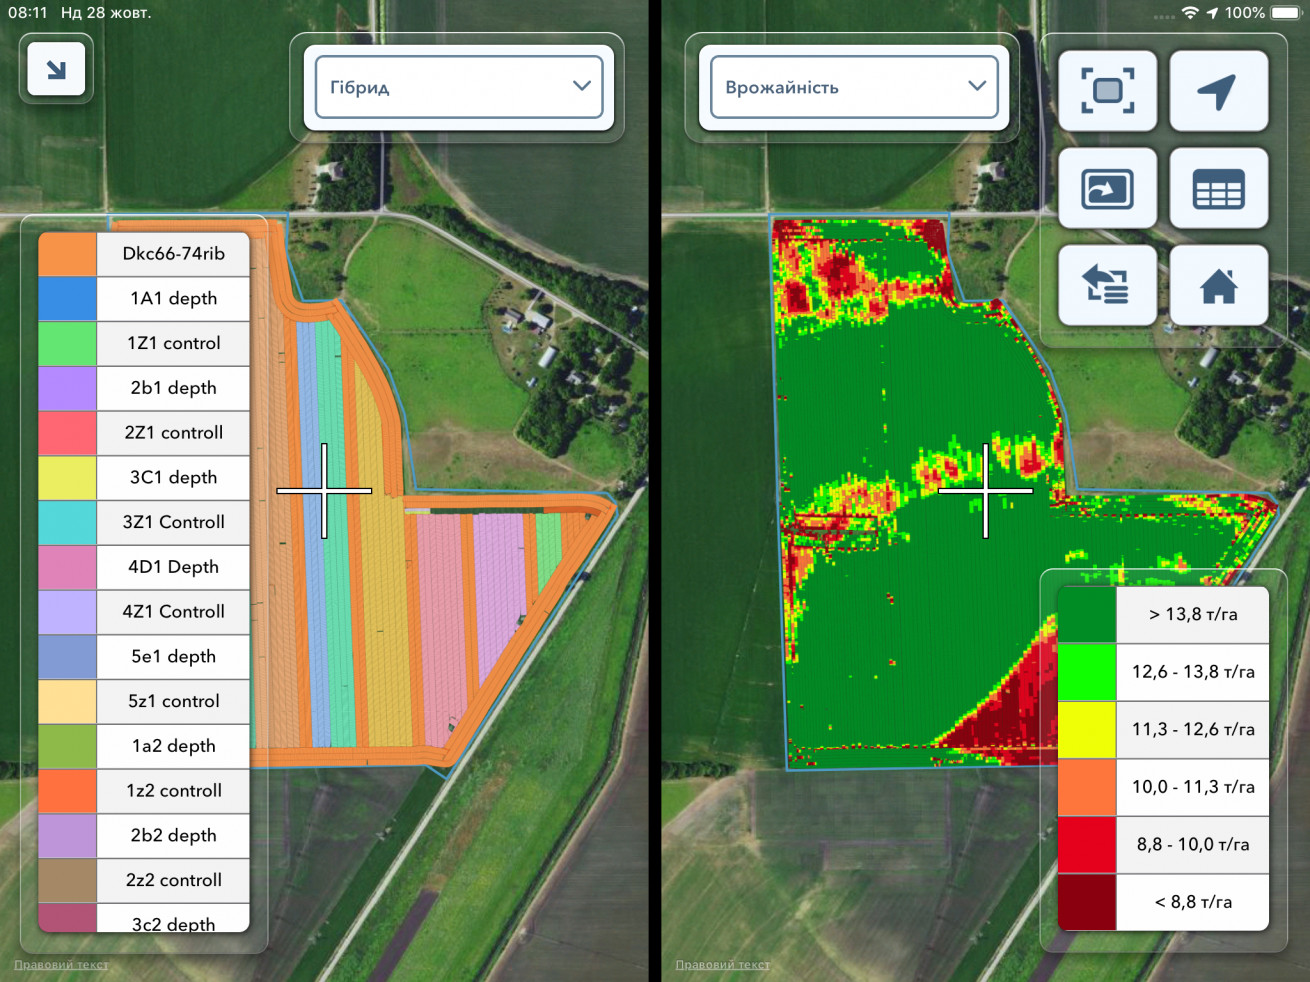1310x982 pixels.
Task: Select the brown 2z2 controll swatch
Action: (67, 880)
